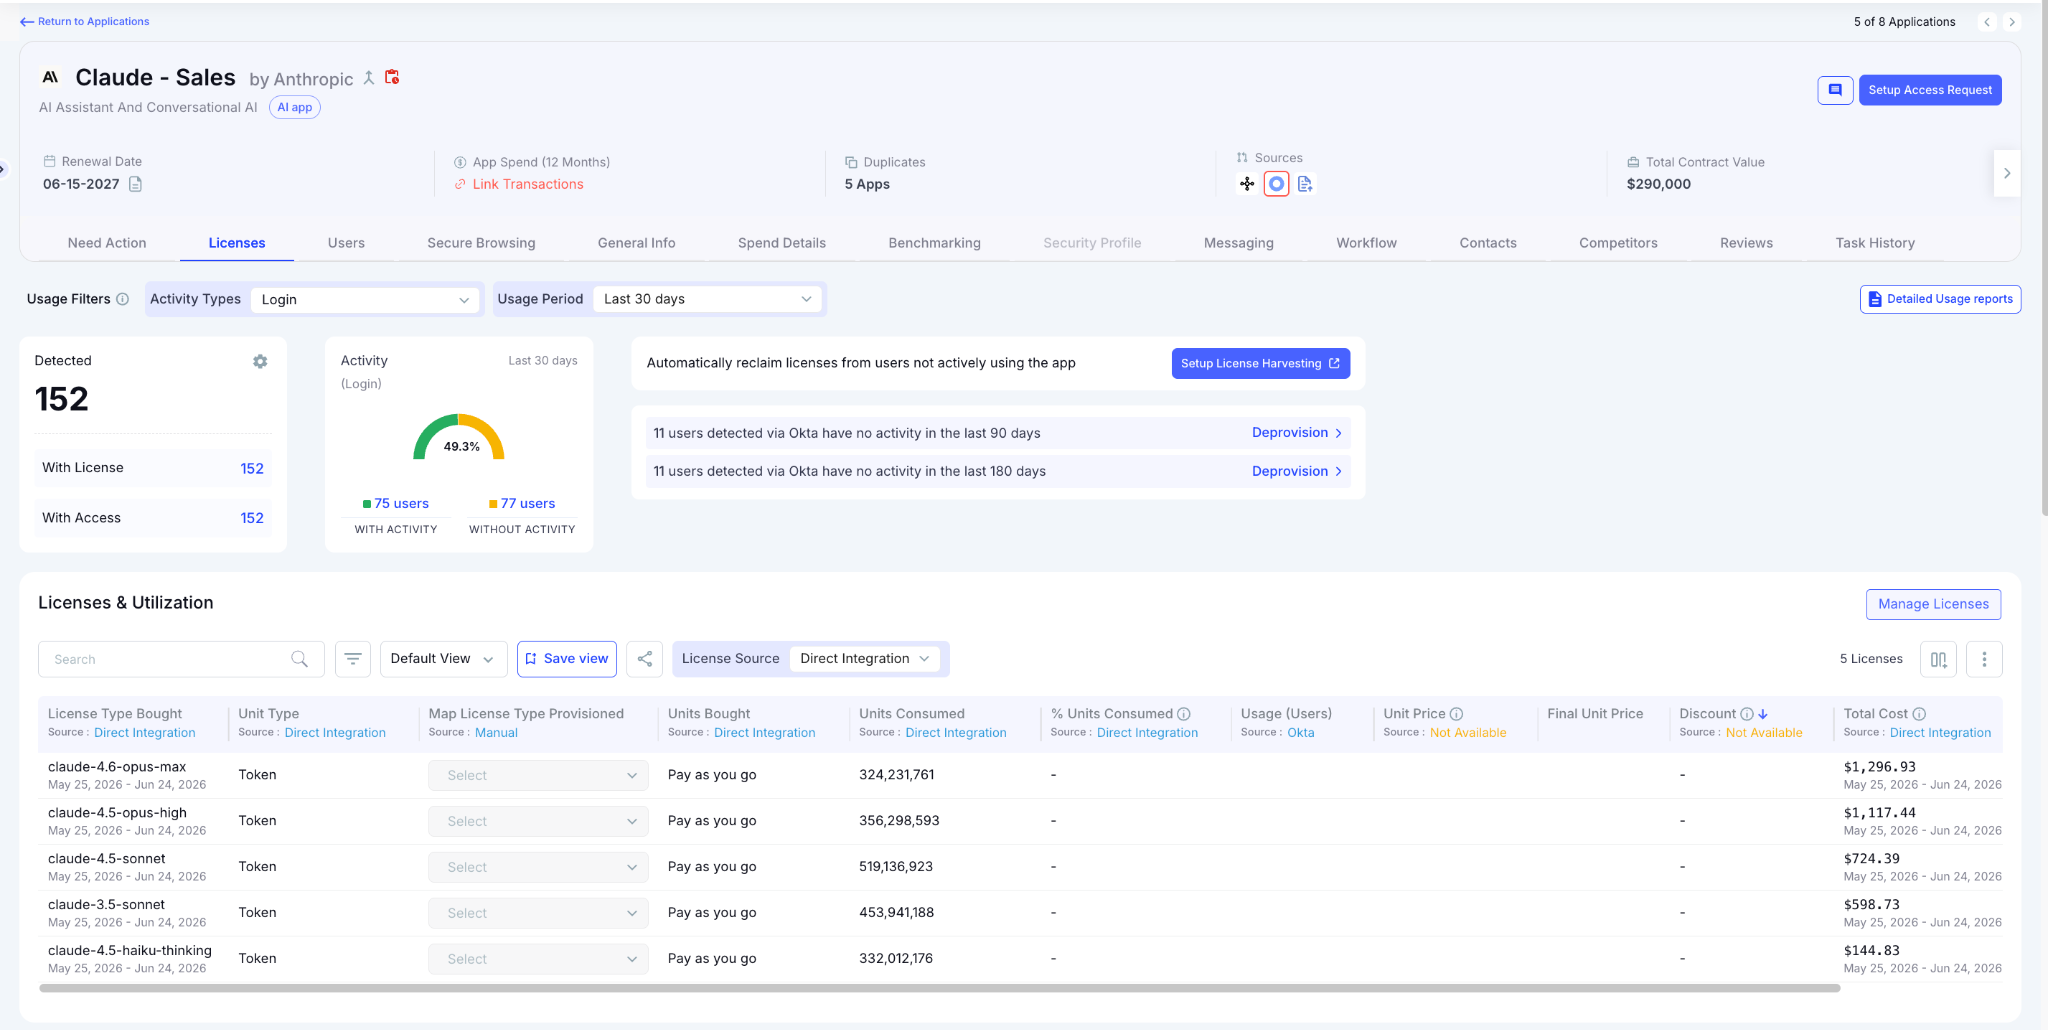
Task: Click Deprovision for the 90 days inactivity row
Action: (1297, 433)
